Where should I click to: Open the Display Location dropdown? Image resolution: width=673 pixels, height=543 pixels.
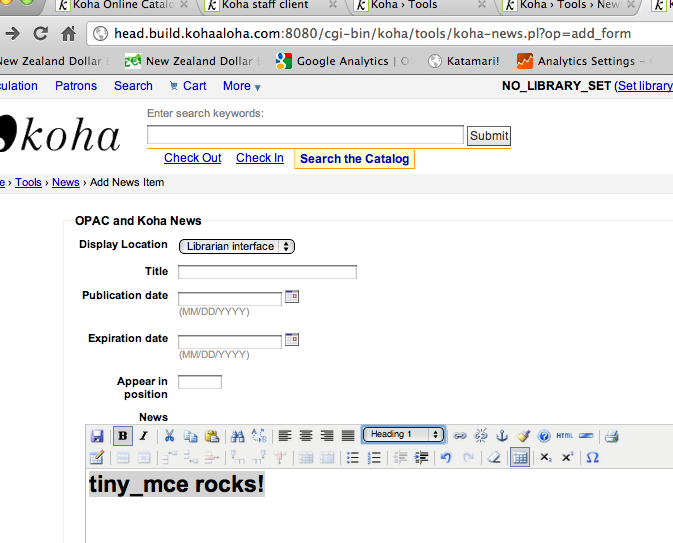(236, 246)
